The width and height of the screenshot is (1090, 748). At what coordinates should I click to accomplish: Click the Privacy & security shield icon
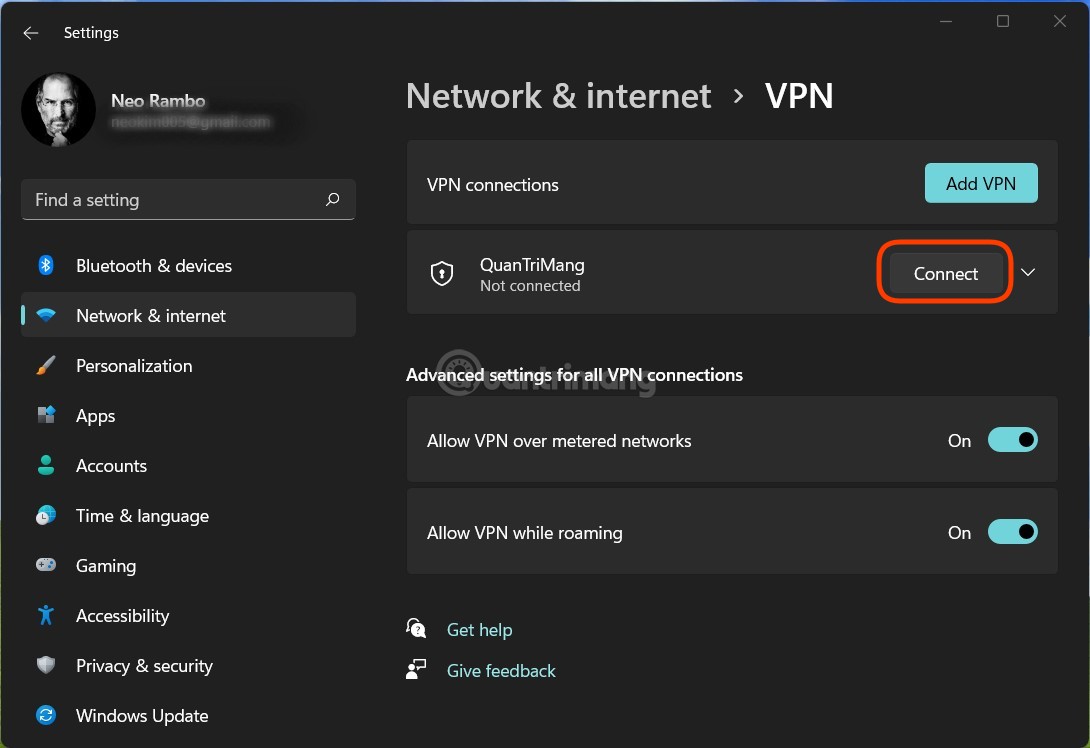pyautogui.click(x=46, y=665)
